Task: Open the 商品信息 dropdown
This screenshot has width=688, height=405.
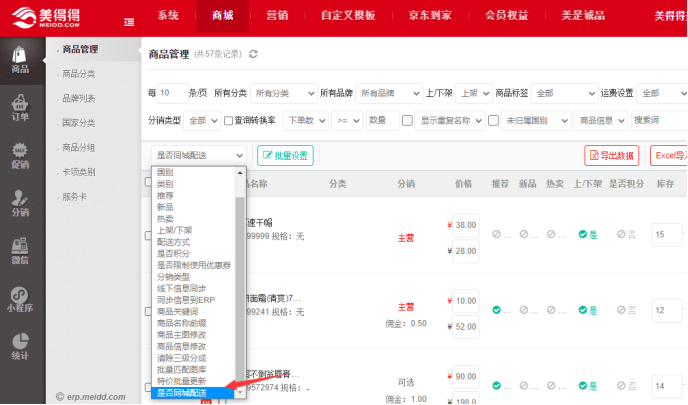Action: tap(601, 121)
